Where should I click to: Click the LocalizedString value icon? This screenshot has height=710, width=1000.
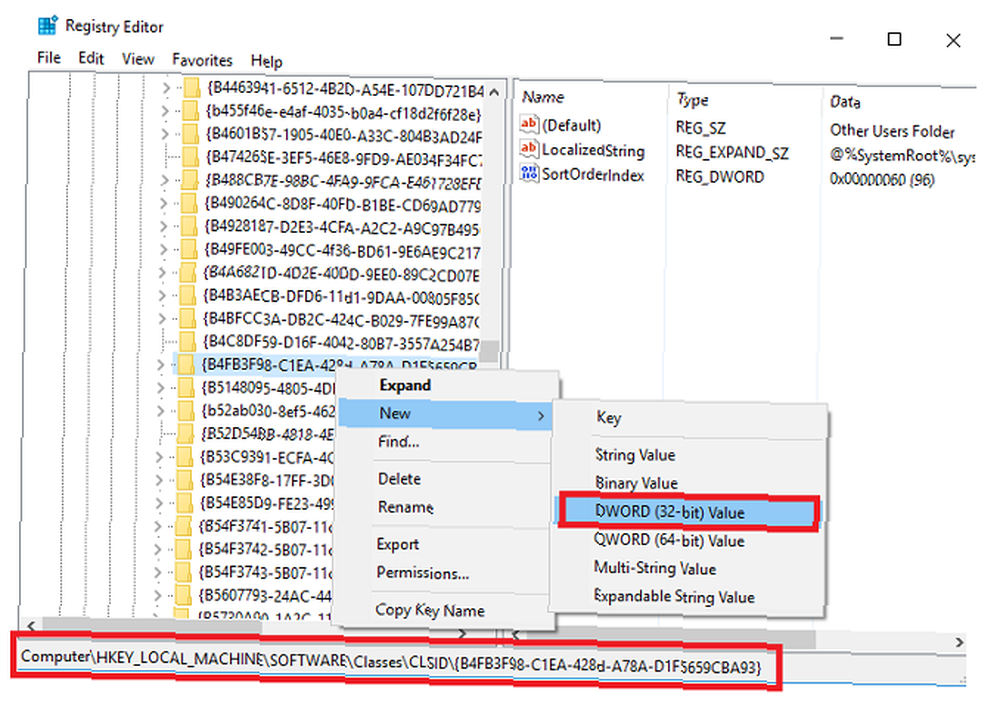[x=529, y=149]
